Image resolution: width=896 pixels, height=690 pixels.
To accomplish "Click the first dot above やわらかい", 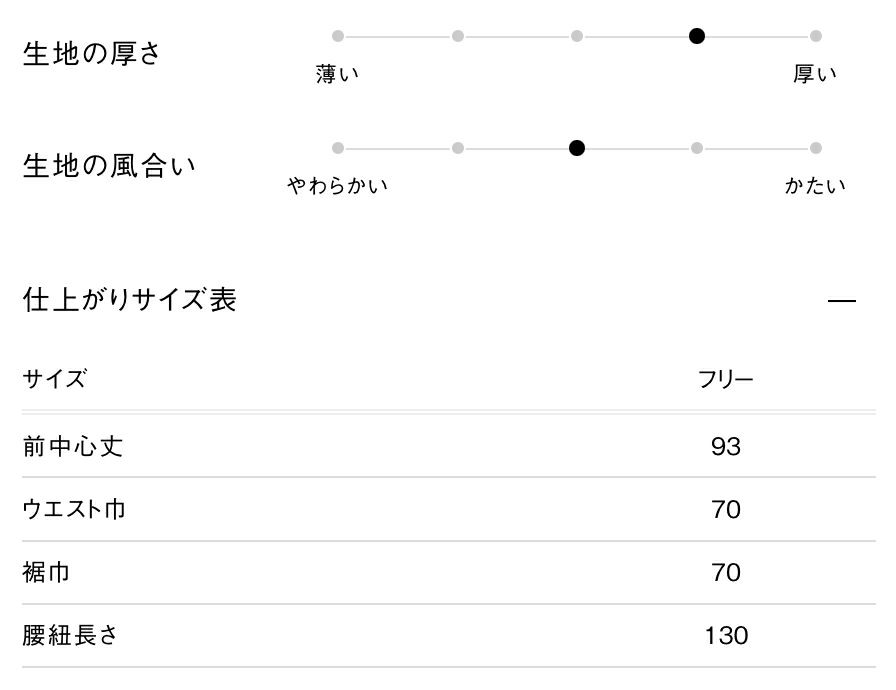I will click(x=338, y=148).
